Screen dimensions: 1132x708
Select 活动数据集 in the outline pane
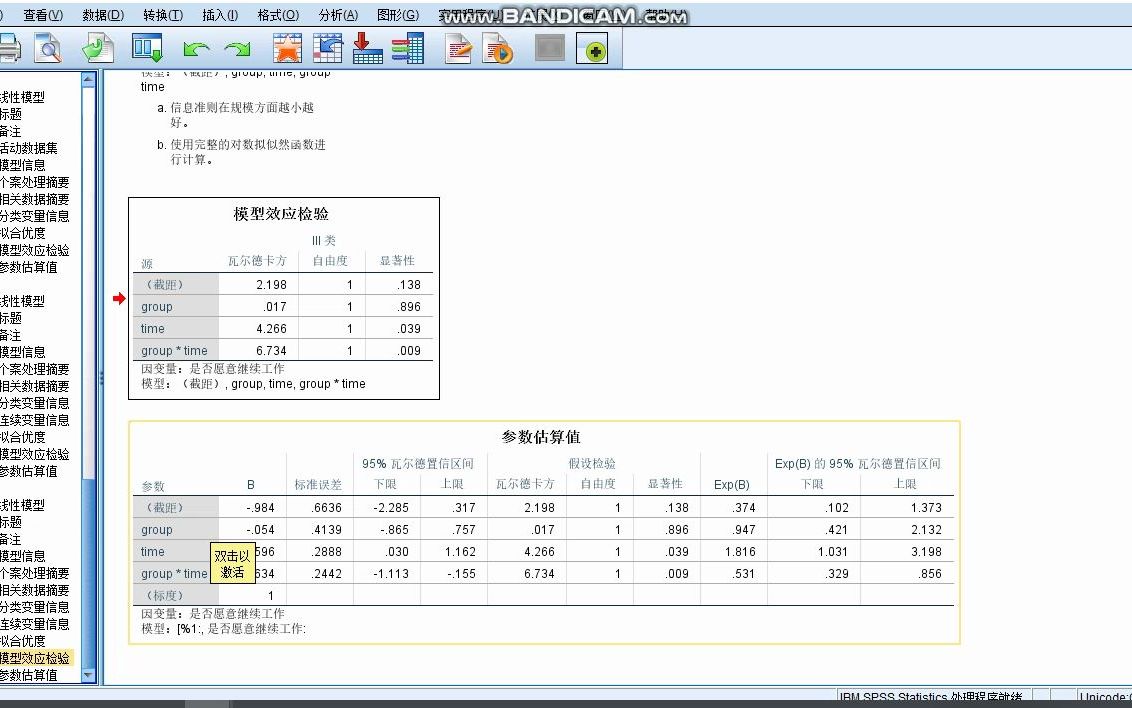coord(35,148)
